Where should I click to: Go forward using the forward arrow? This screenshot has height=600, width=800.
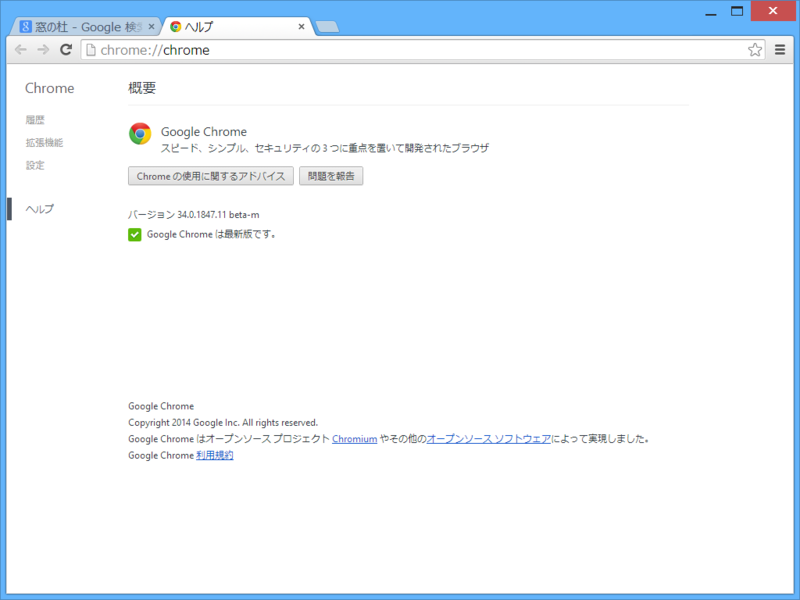tap(43, 49)
